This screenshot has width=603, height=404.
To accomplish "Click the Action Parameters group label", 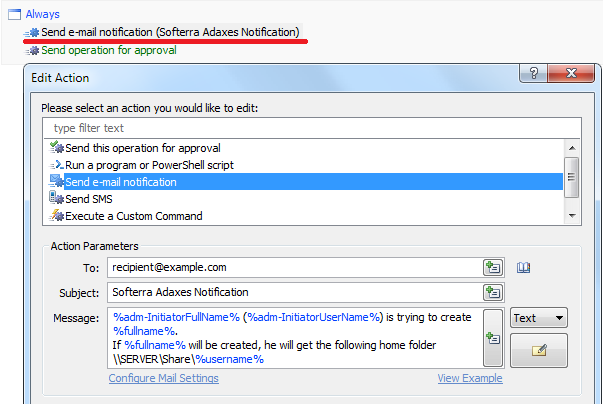I will pos(95,246).
